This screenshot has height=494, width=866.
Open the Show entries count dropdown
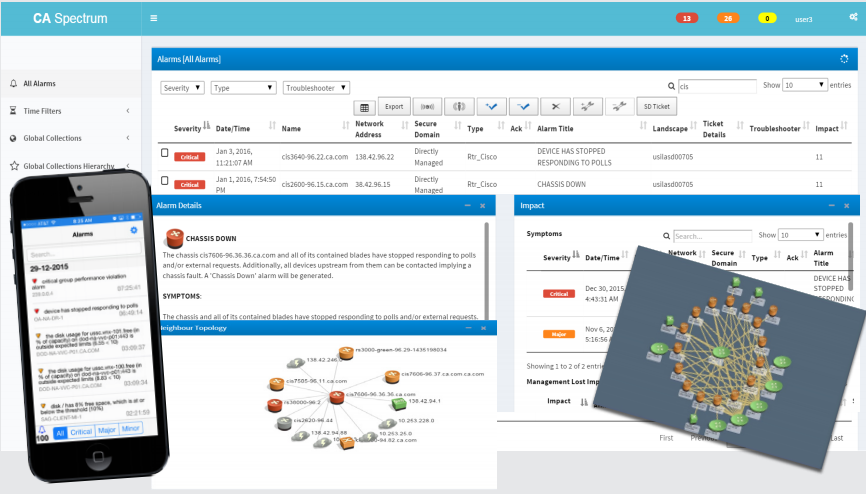coord(805,85)
